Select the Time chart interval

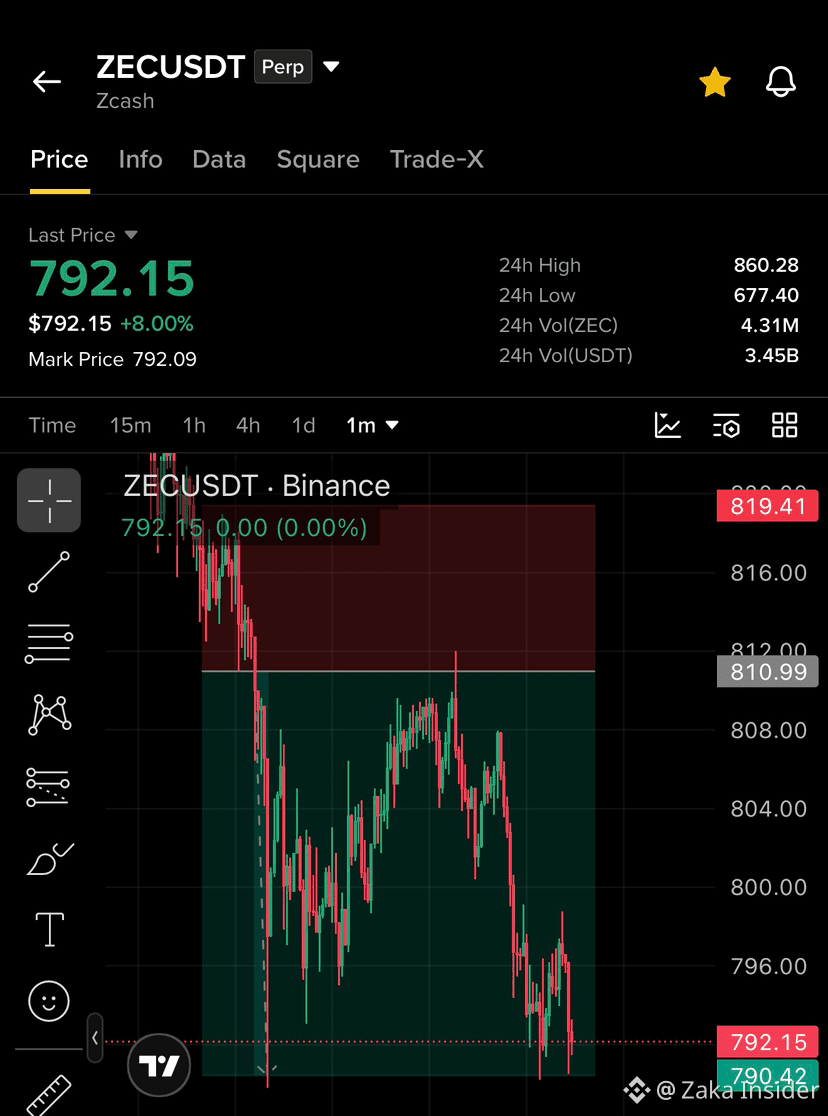coord(52,425)
